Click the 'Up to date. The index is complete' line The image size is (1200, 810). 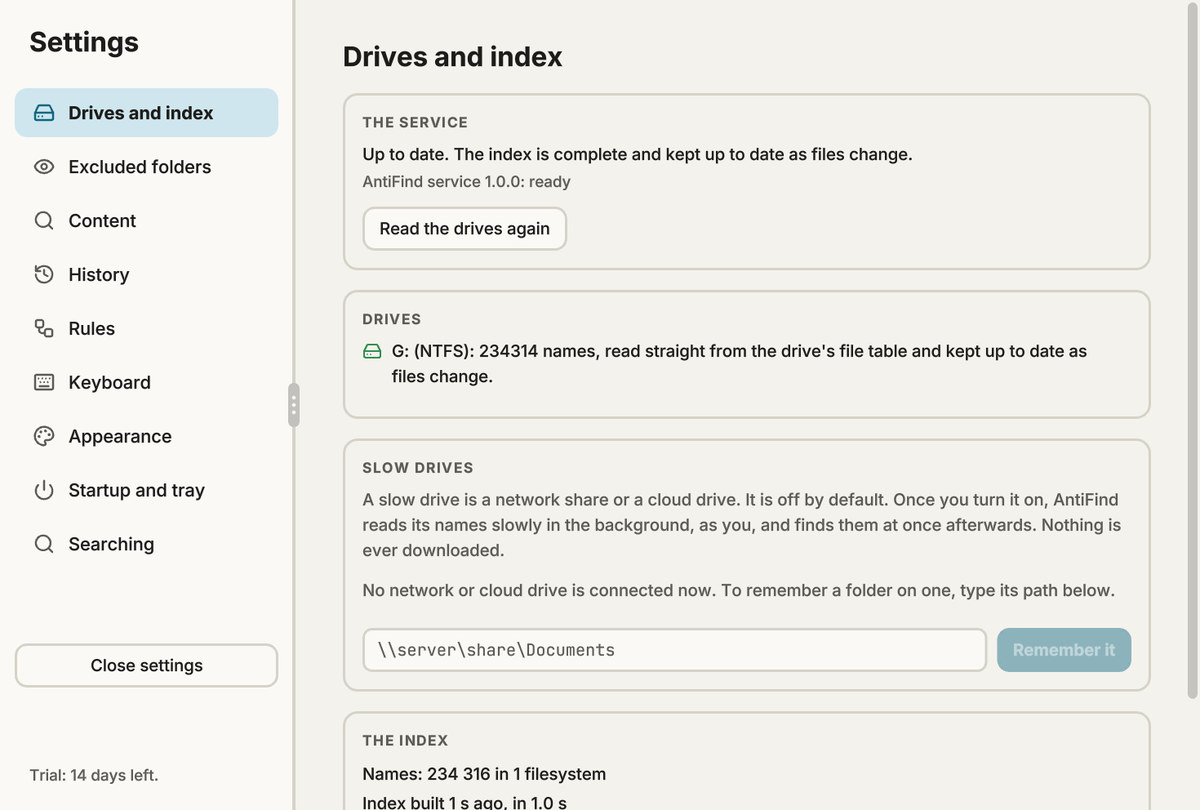point(637,154)
